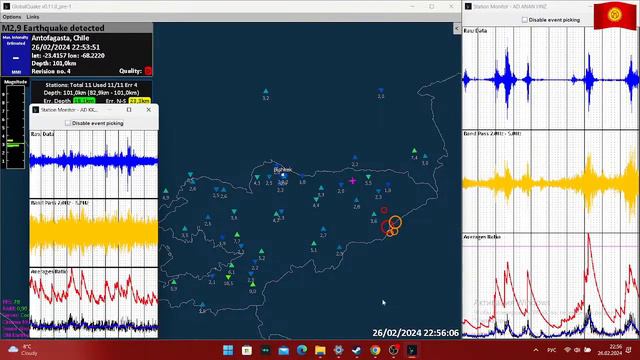Open the Links menu
Viewport: 640px width, 360px height.
coord(33,17)
